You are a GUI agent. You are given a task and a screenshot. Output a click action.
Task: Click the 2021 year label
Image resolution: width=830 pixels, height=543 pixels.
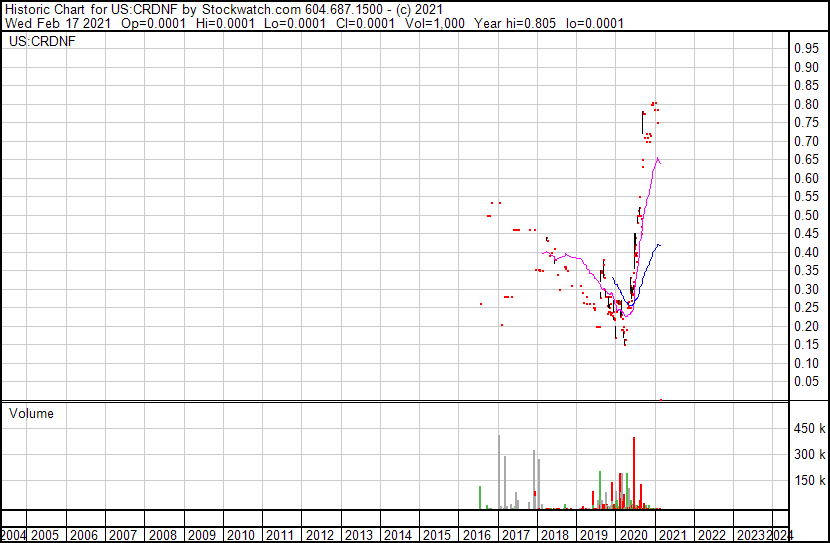point(673,535)
